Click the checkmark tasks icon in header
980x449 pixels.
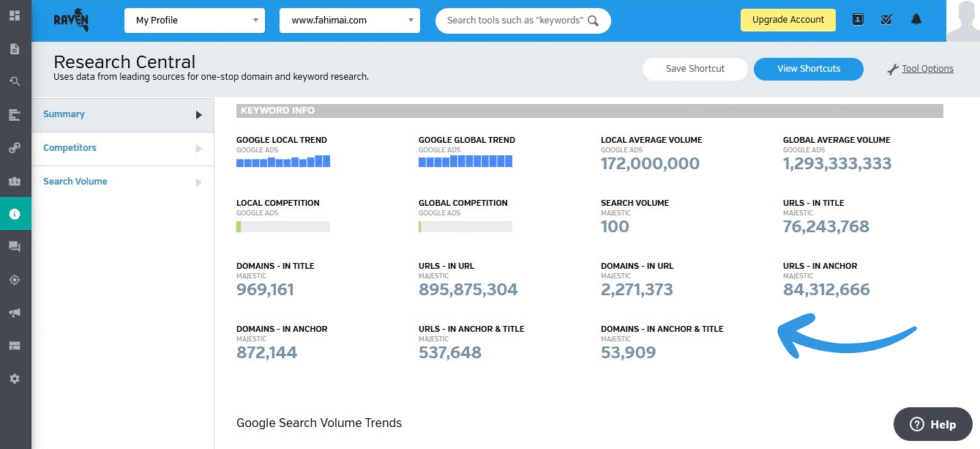pos(886,19)
